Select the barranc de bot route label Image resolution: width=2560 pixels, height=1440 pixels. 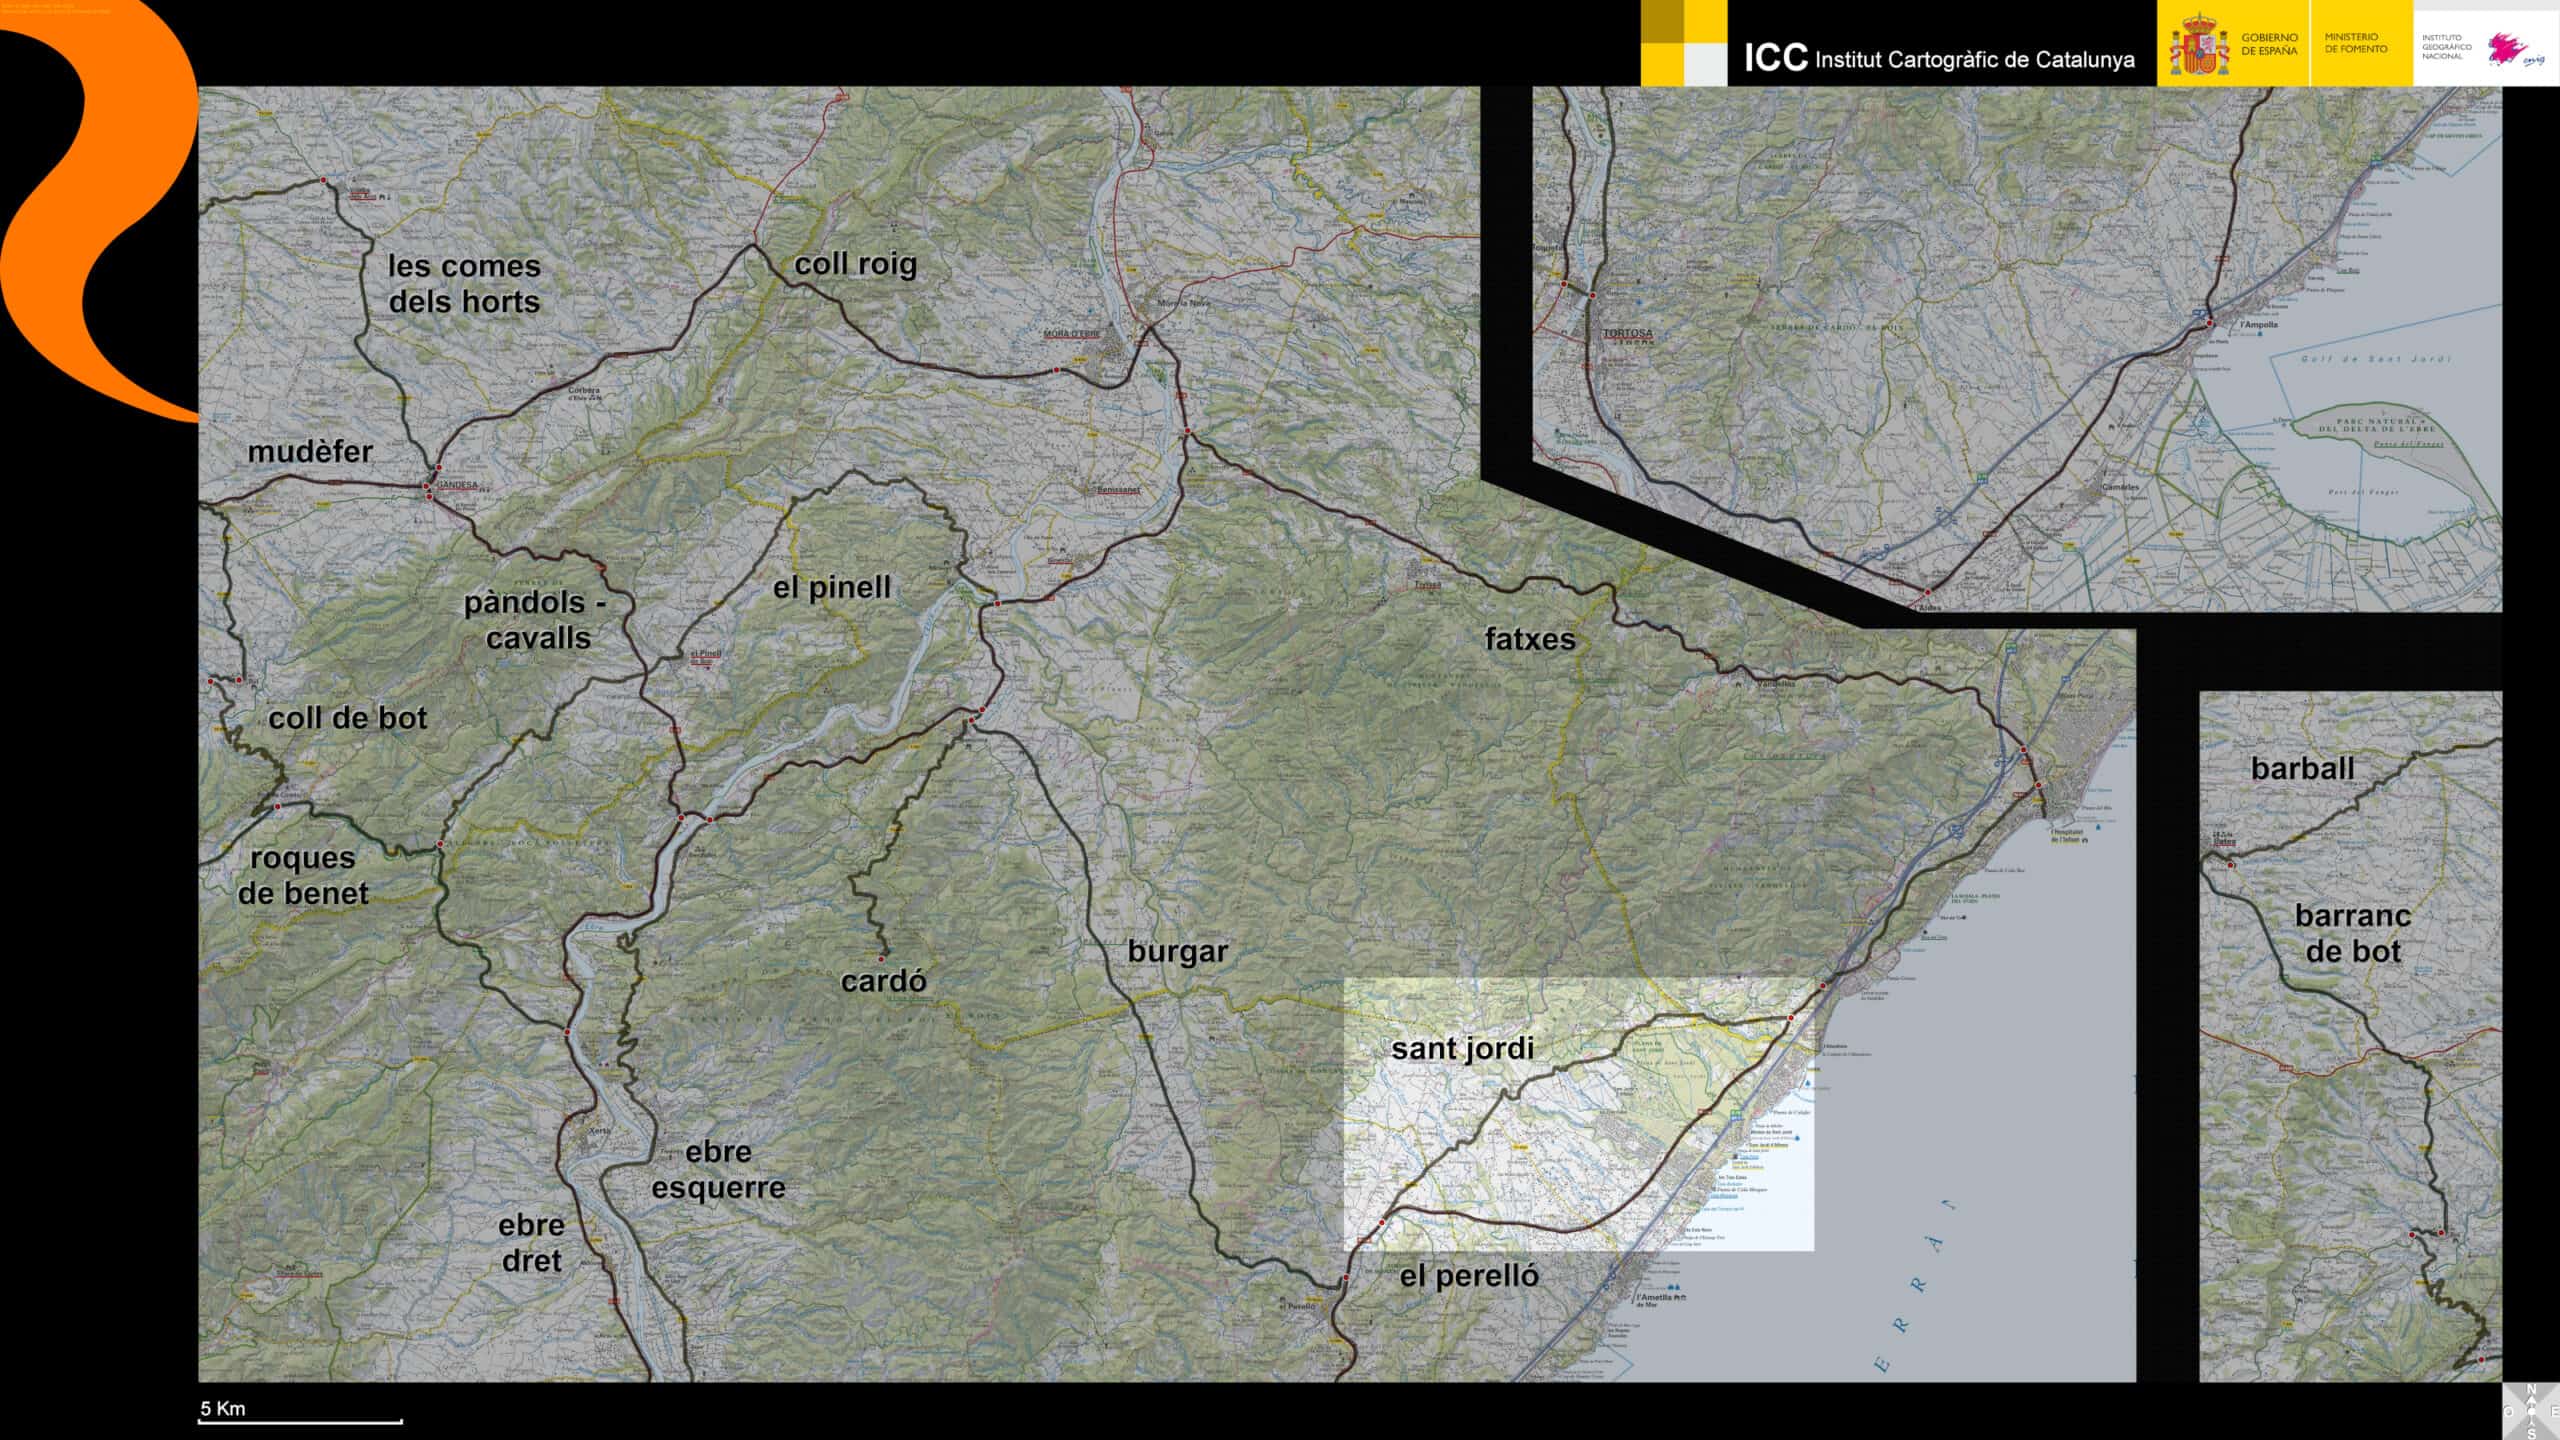2352,933
